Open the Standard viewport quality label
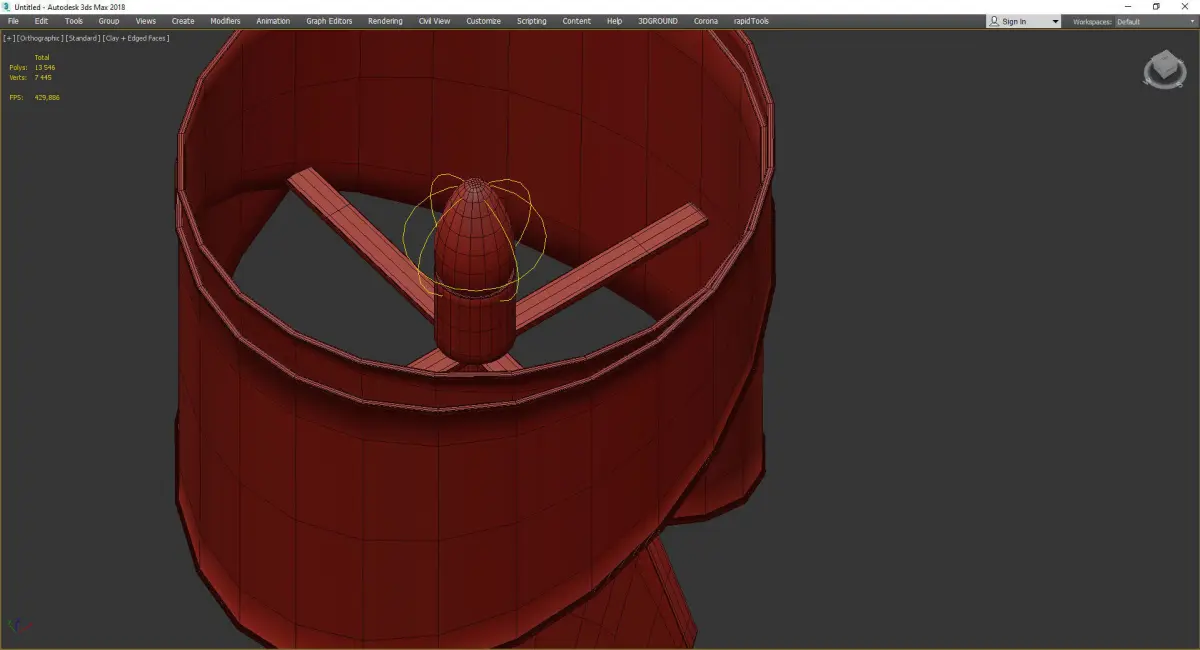Viewport: 1200px width, 650px height. coord(82,38)
